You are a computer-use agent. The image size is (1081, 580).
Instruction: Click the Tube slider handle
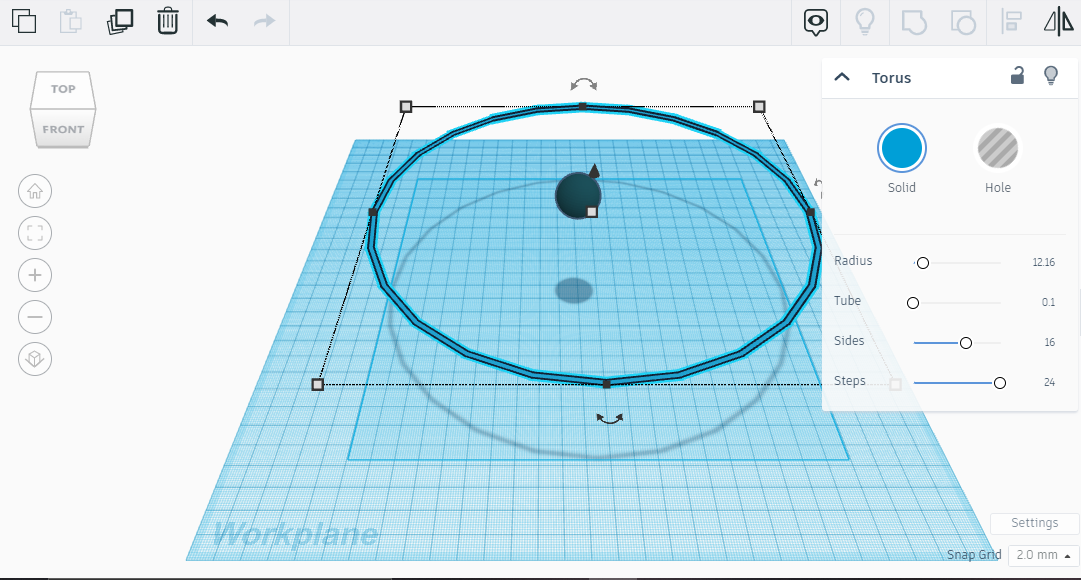click(913, 303)
